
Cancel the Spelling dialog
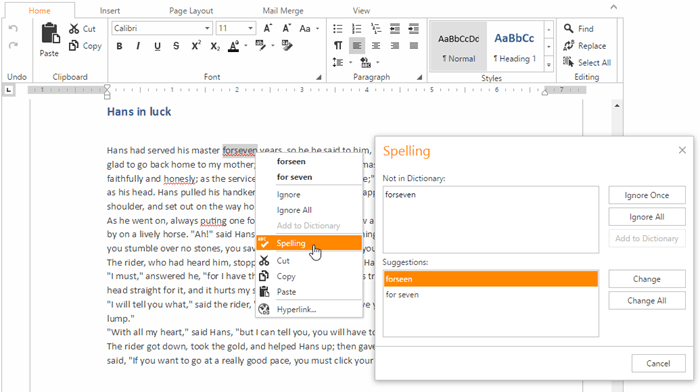(658, 363)
